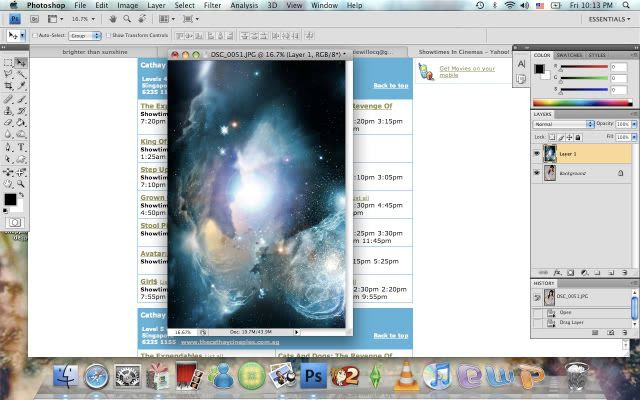Viewport: 640px width, 400px height.
Task: Delete layer trash icon in Layers panel
Action: (x=624, y=273)
